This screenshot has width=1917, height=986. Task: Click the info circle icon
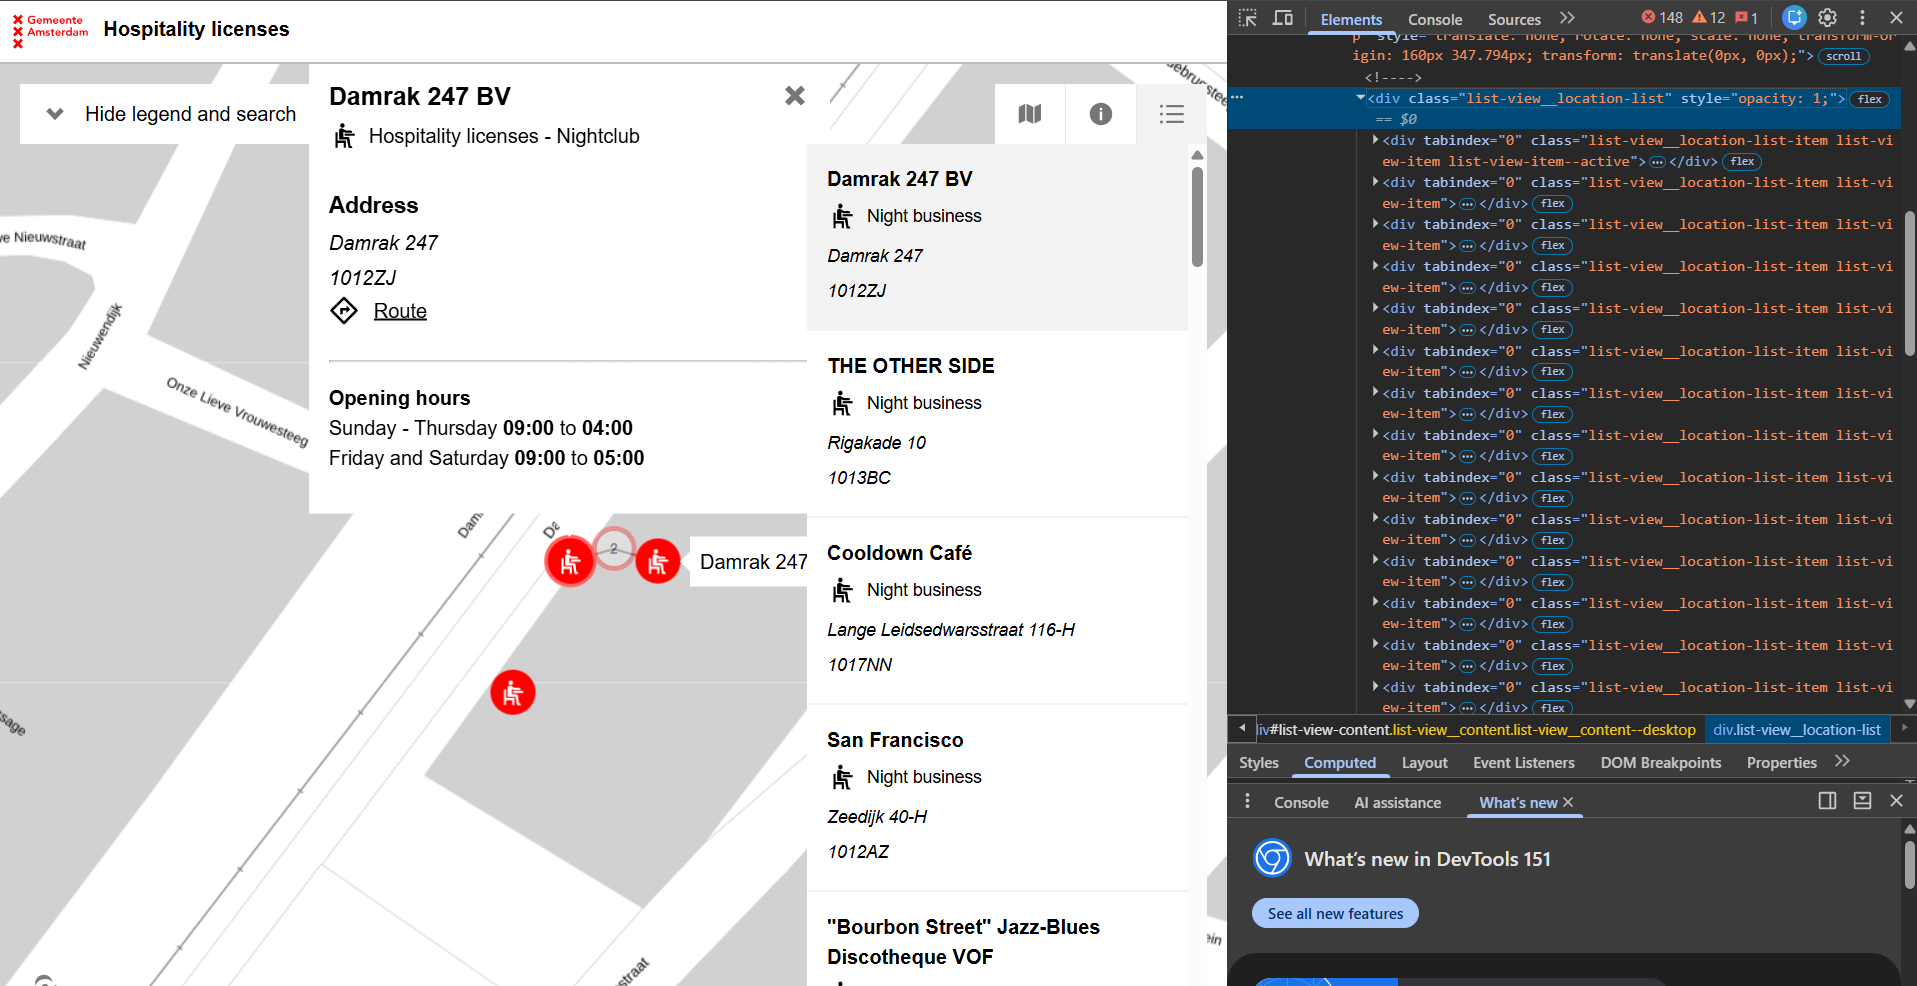1101,114
